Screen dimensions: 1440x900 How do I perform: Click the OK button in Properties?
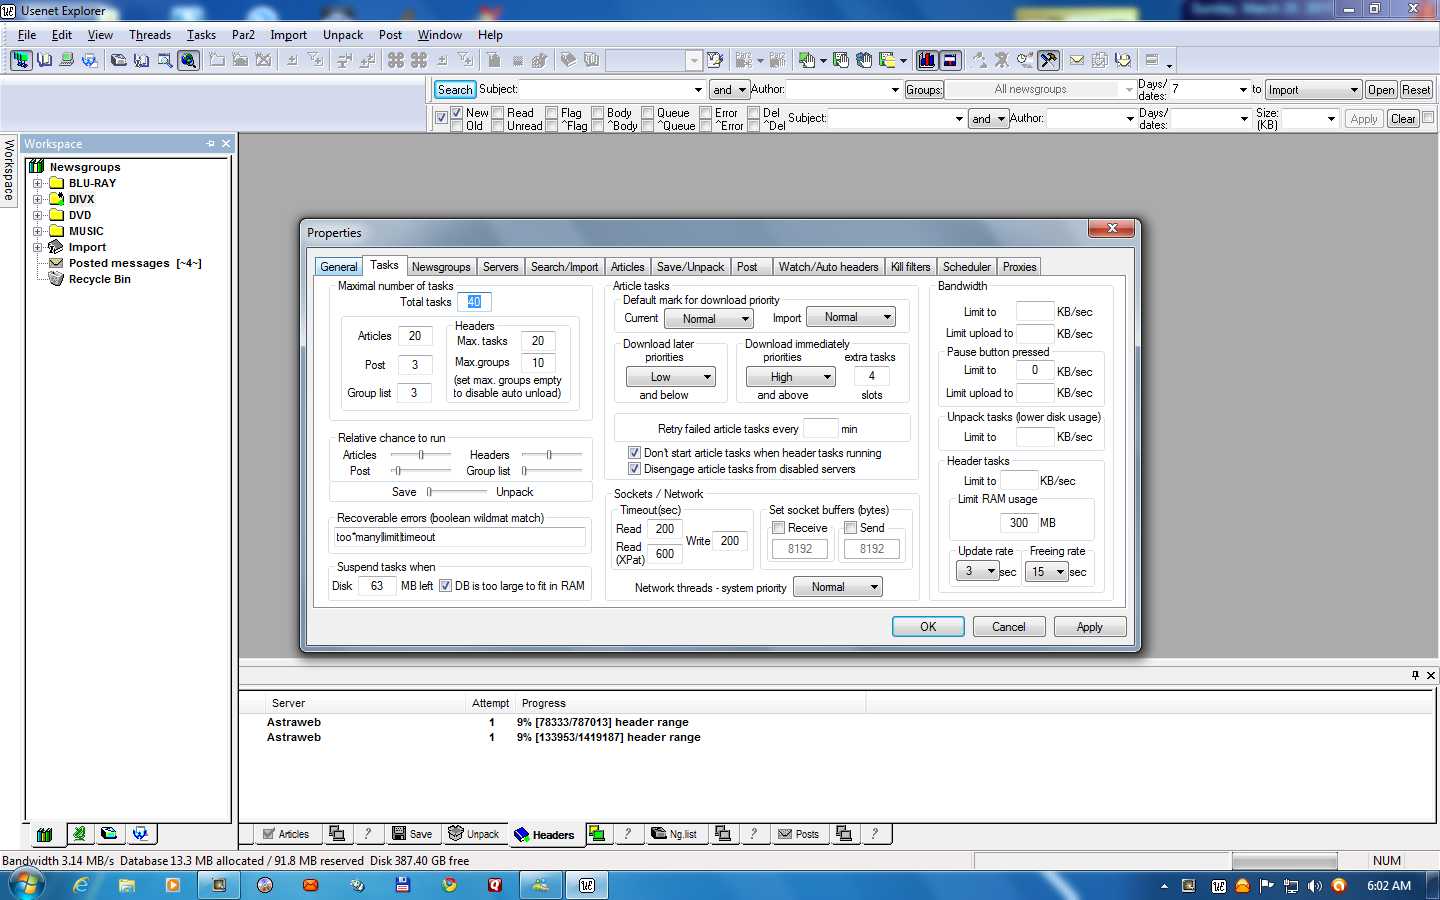(x=927, y=627)
